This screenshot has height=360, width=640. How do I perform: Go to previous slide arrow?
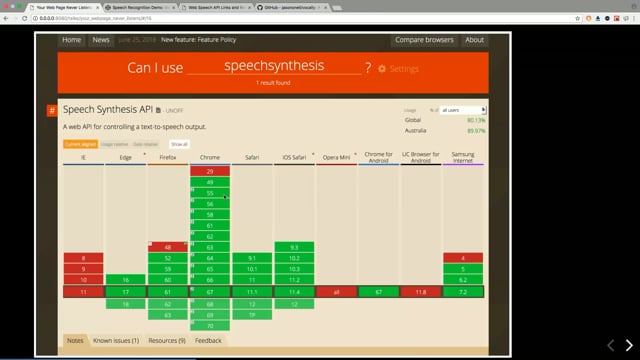(x=611, y=345)
